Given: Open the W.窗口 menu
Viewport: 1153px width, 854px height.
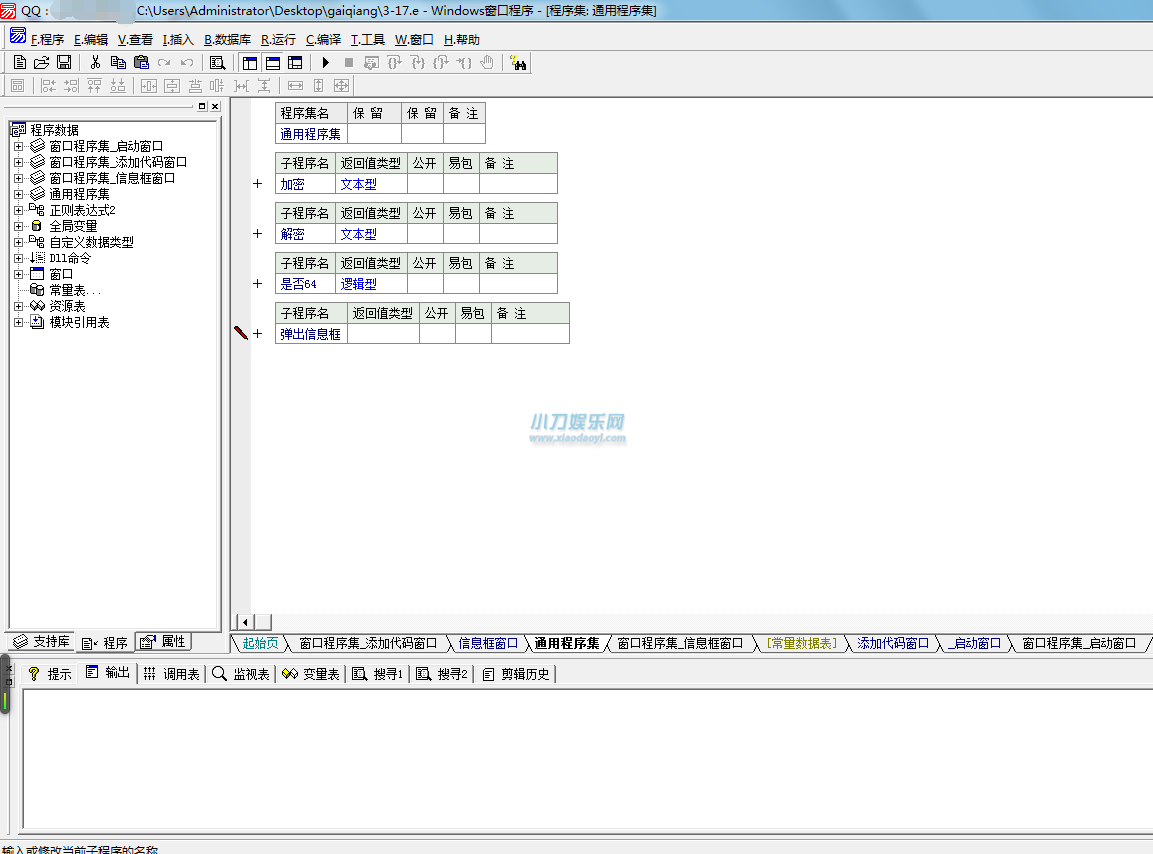Looking at the screenshot, I should tap(414, 40).
